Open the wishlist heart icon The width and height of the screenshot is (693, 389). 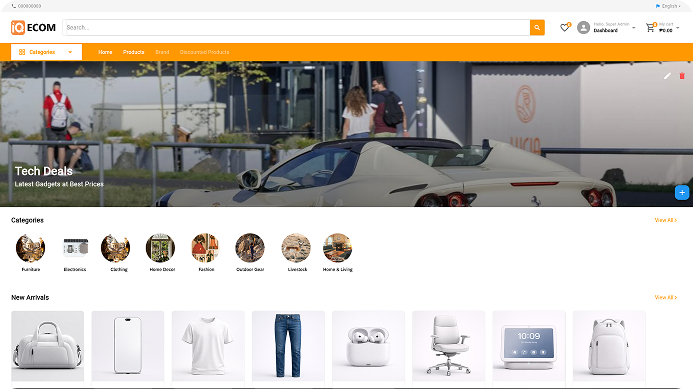pyautogui.click(x=564, y=28)
